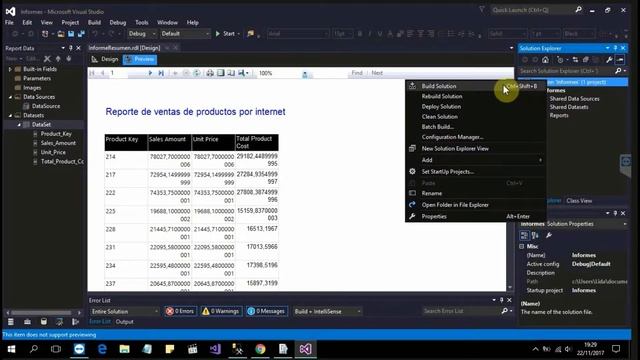Open Configuration Manager from context menu
The width and height of the screenshot is (640, 360).
click(x=476, y=137)
